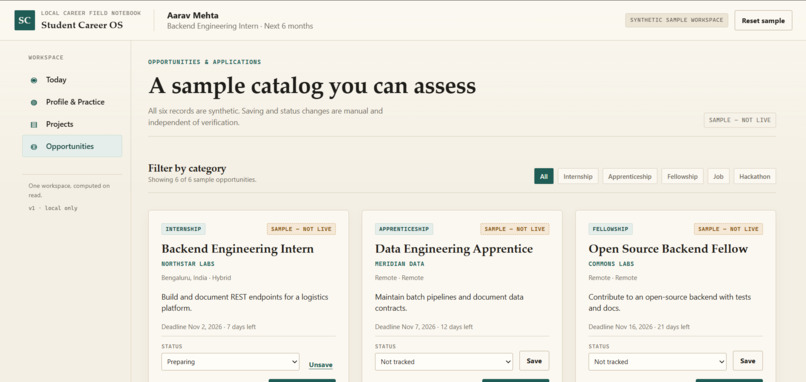Filter by Job category
The image size is (806, 382).
718,176
